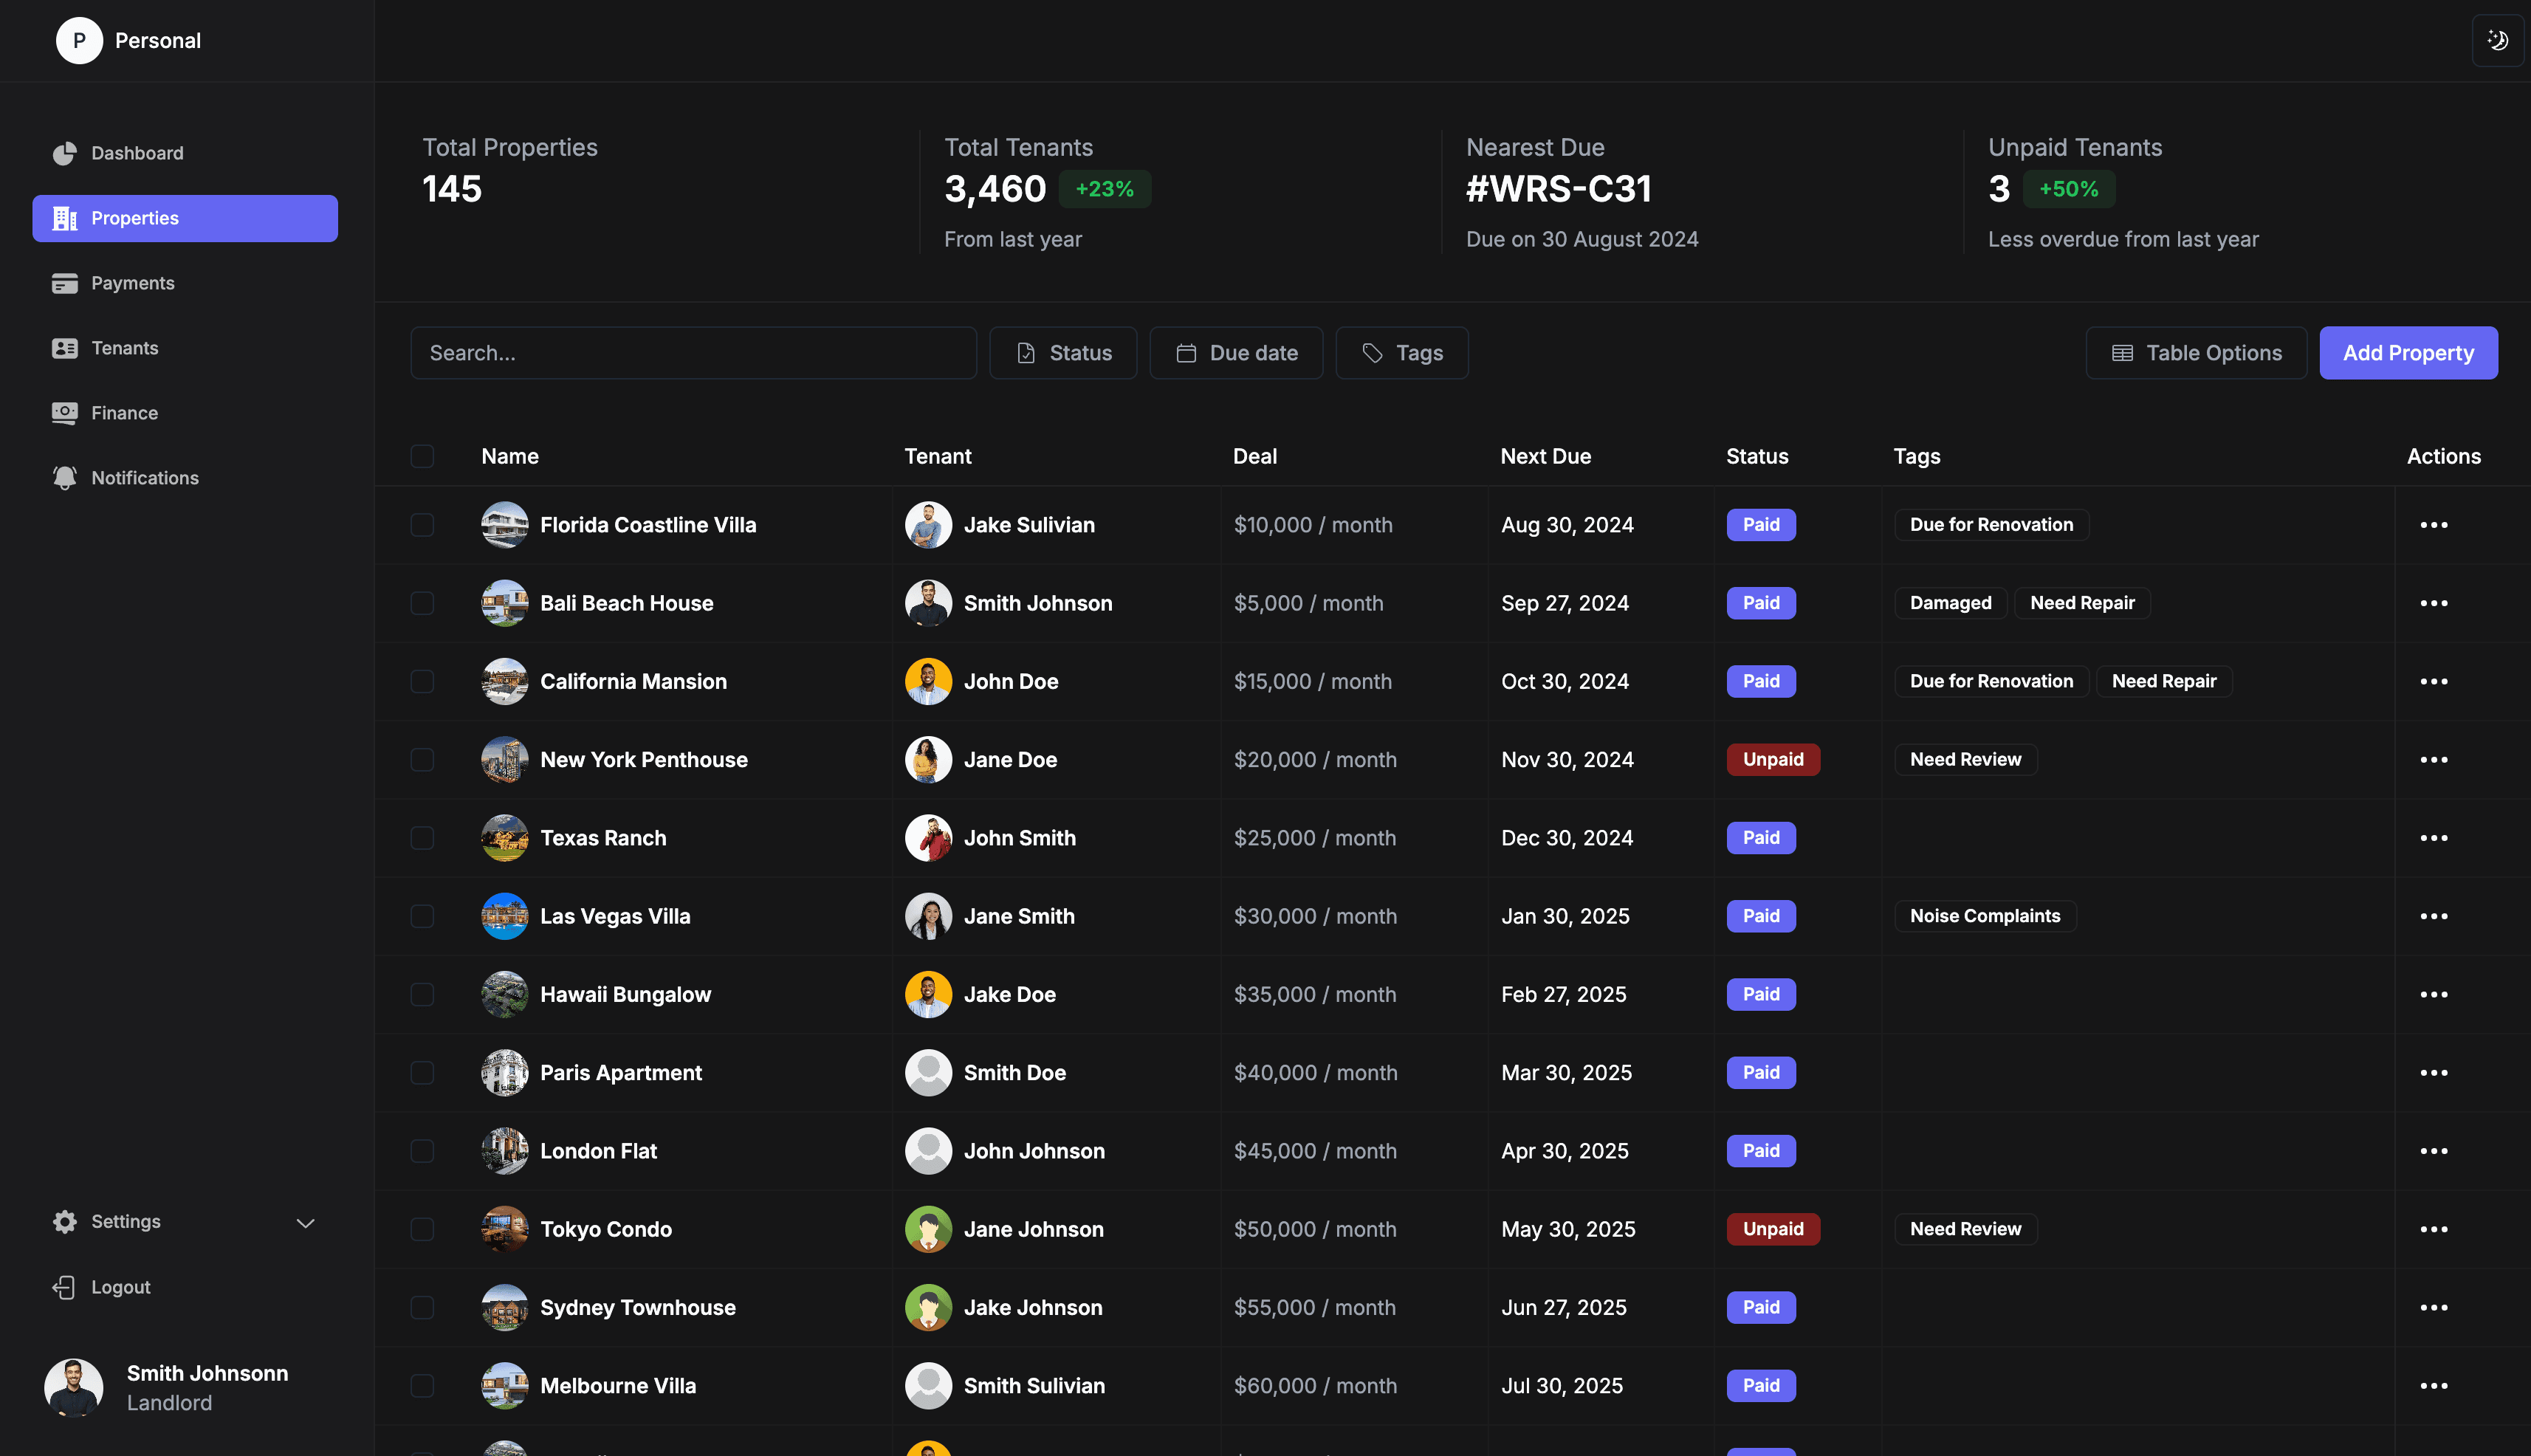Open the Finance section
This screenshot has width=2531, height=1456.
pyautogui.click(x=124, y=413)
